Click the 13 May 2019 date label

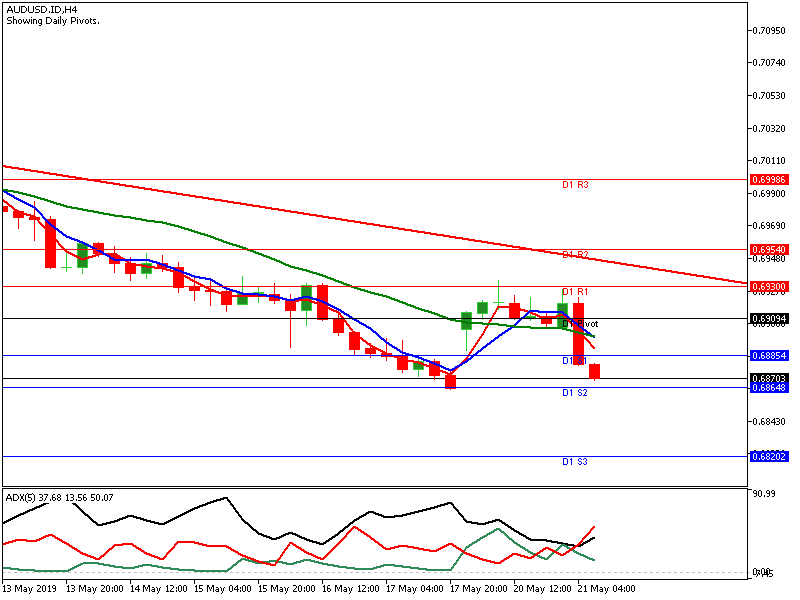point(32,589)
